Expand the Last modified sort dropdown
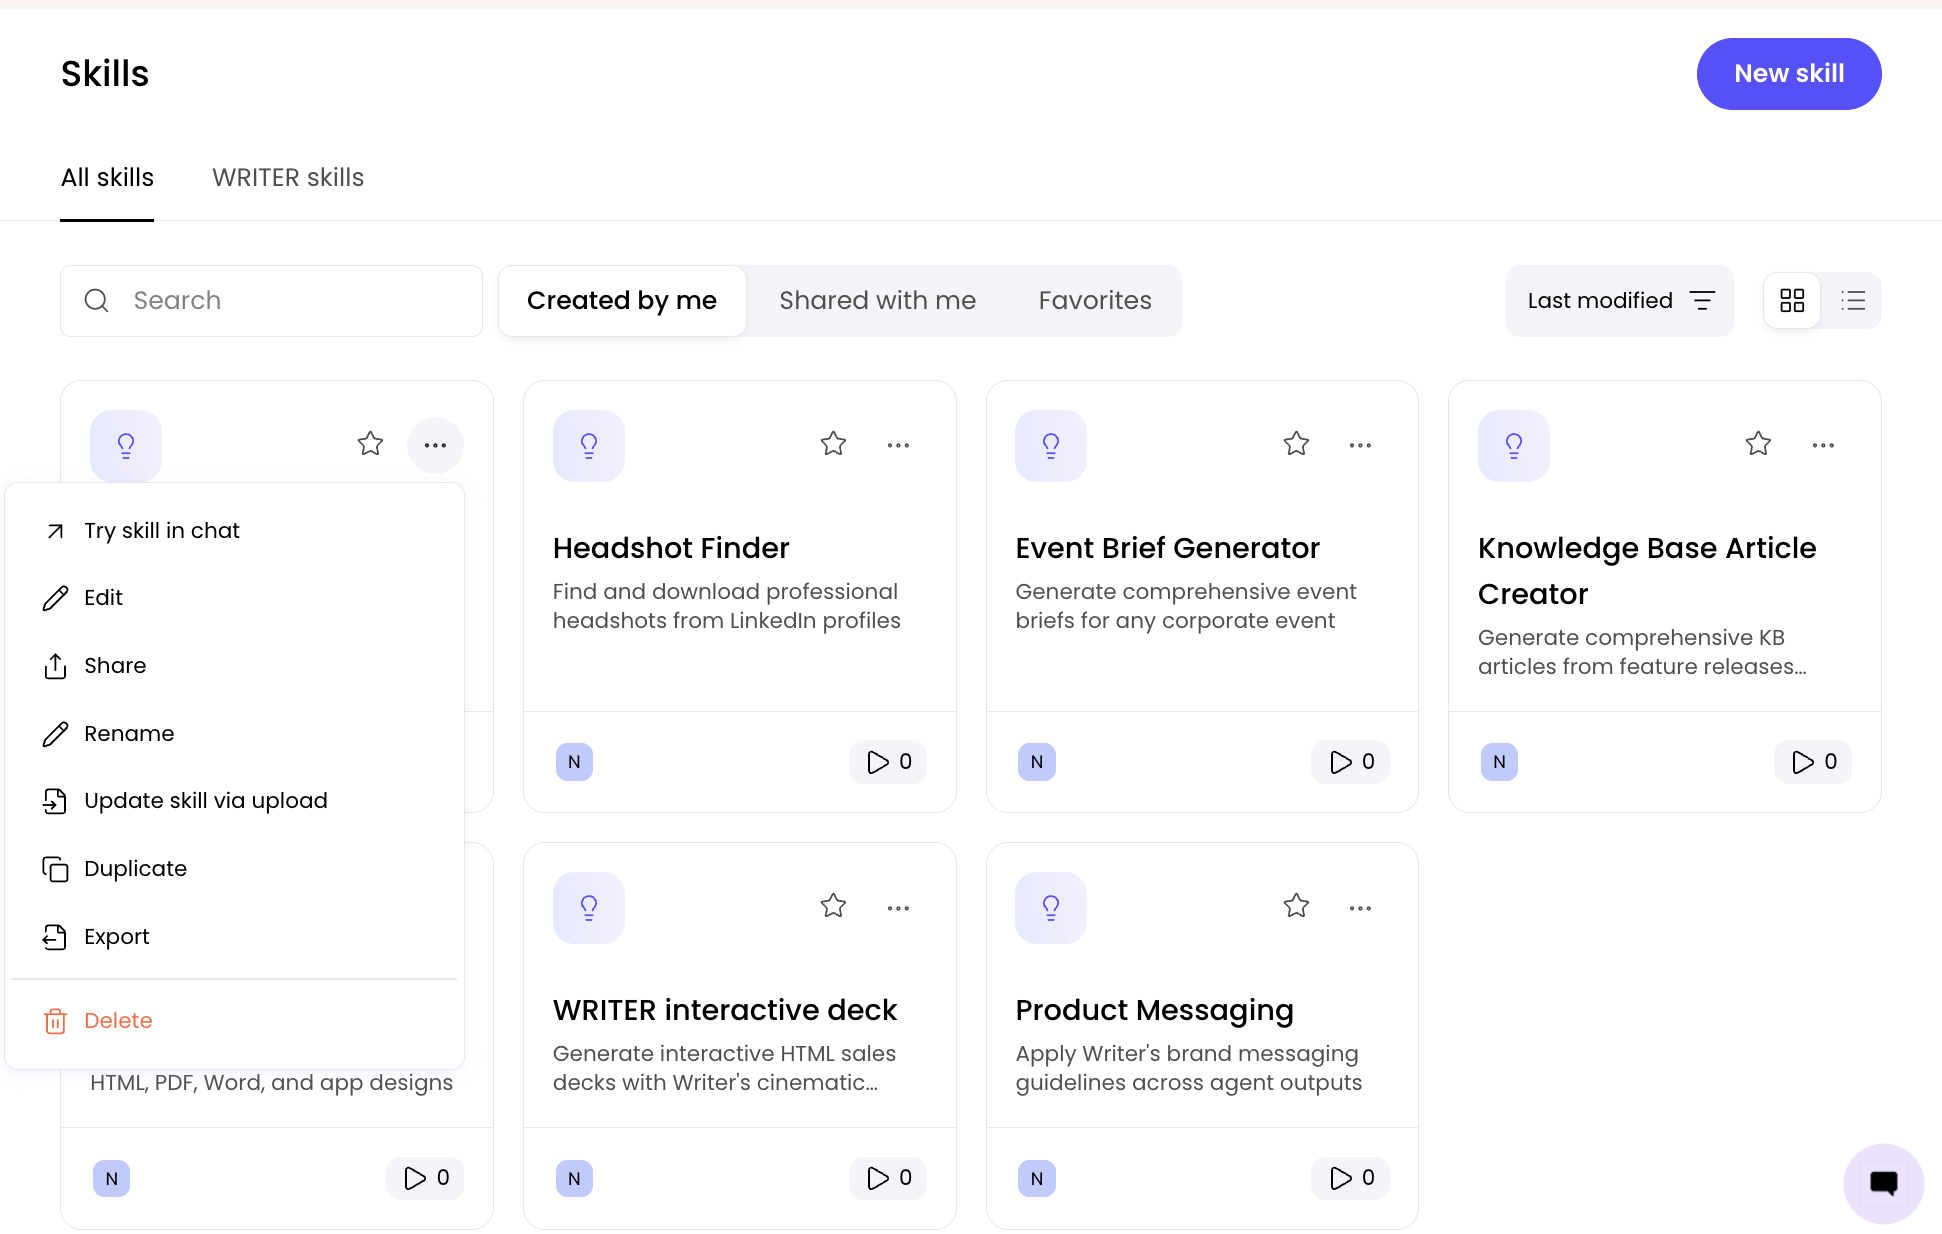Screen dimensions: 1942x1234 (1620, 301)
